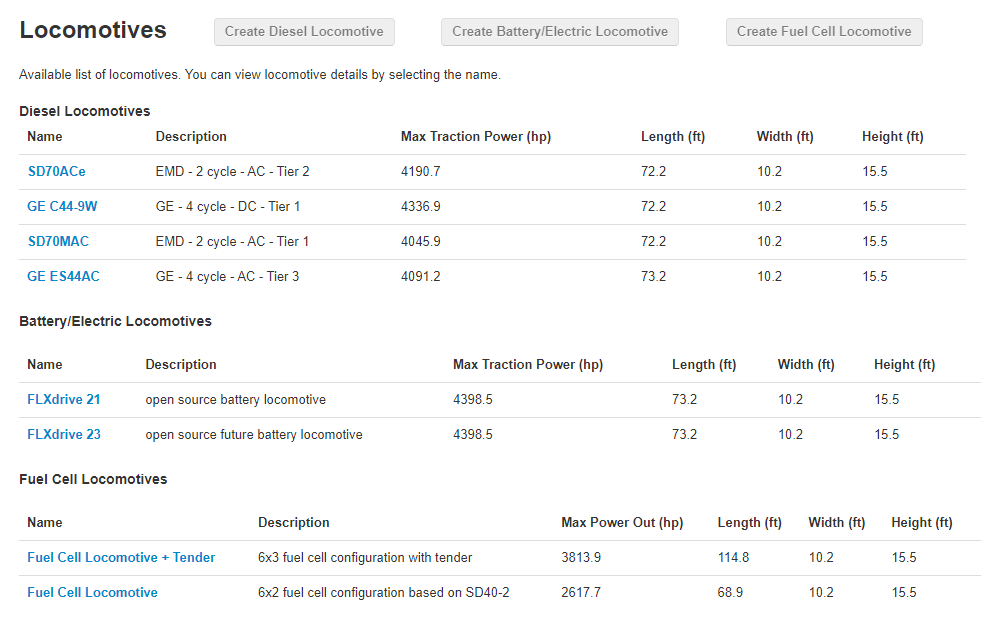Click Create Fuel Cell Locomotive button
981x621 pixels.
[x=824, y=32]
